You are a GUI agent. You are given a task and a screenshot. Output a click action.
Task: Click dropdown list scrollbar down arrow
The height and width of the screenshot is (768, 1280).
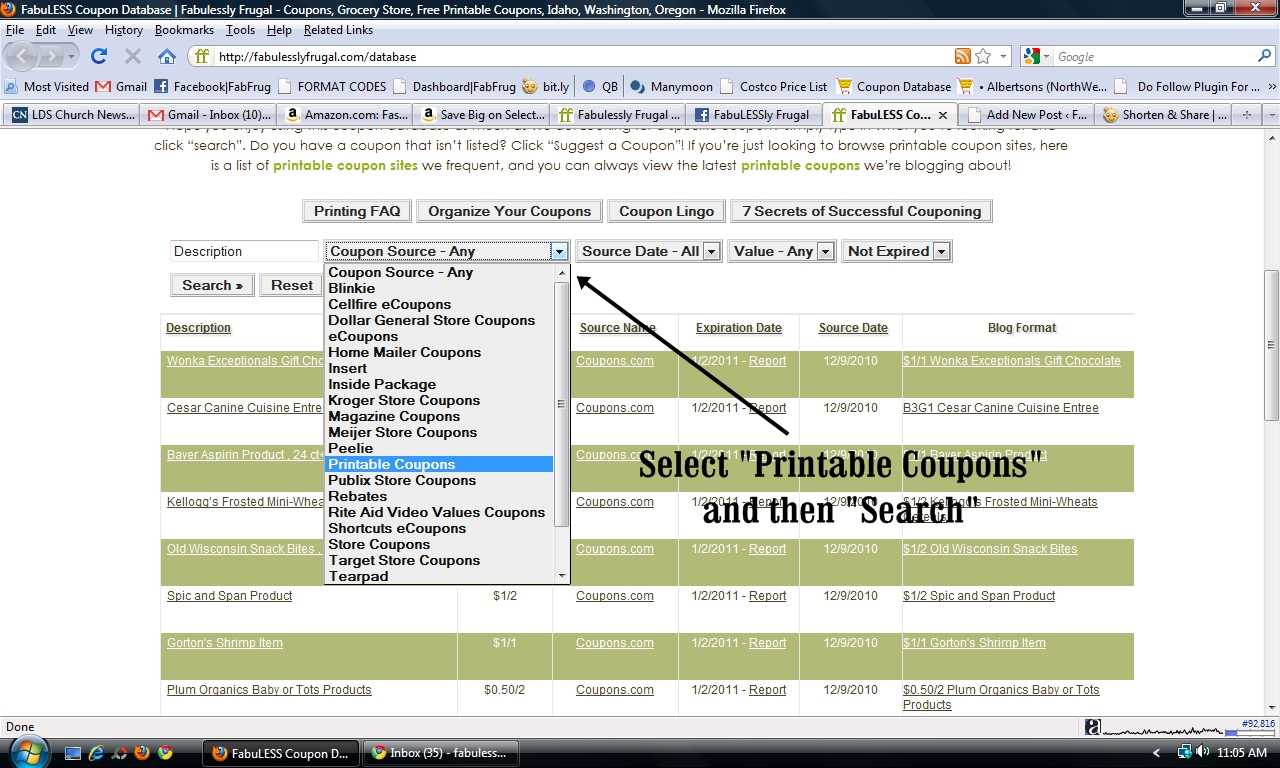(562, 576)
